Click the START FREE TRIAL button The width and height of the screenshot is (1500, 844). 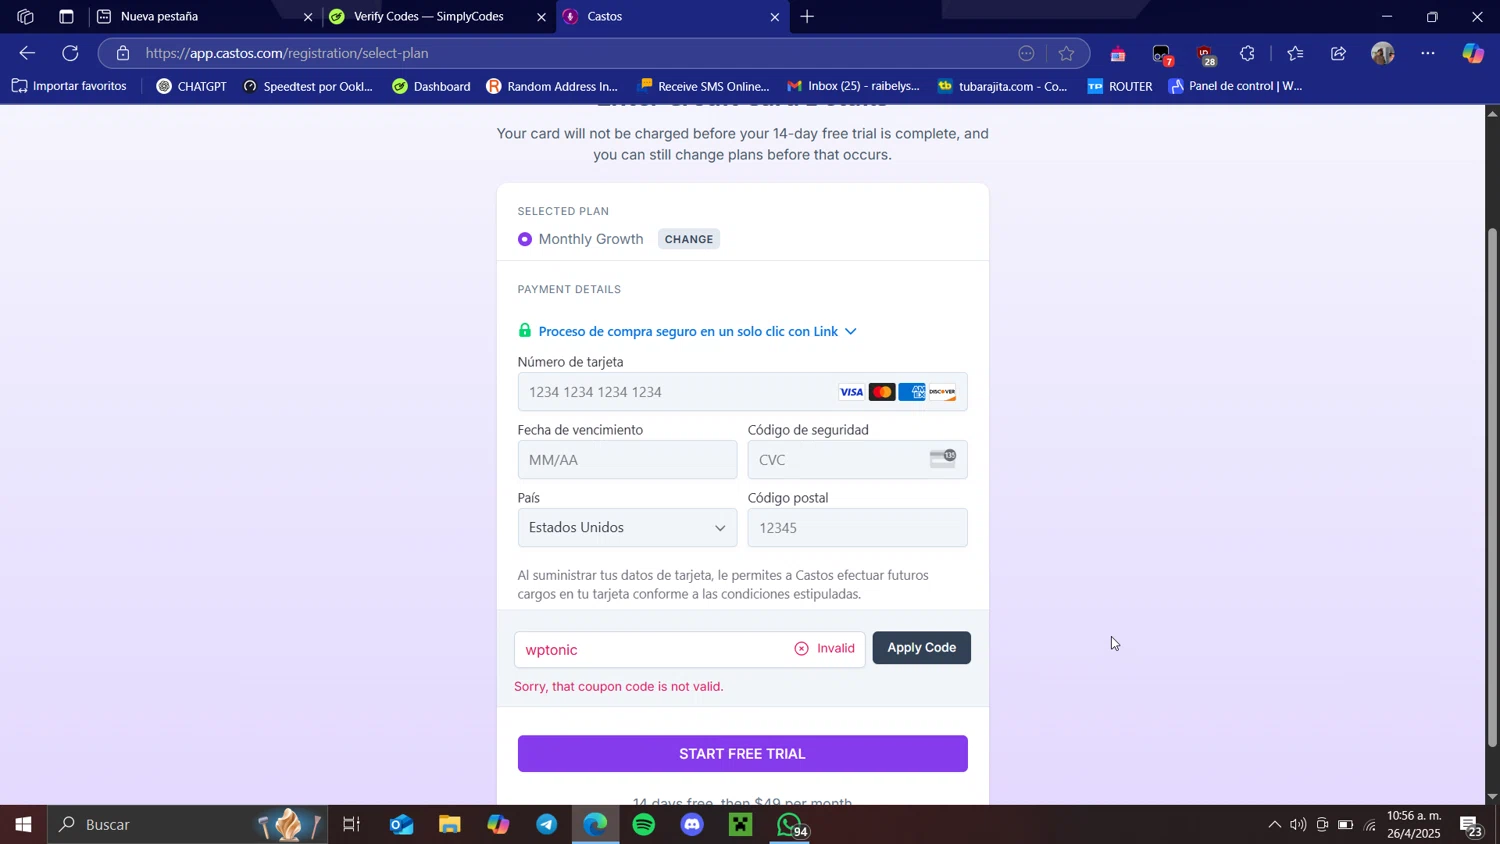pyautogui.click(x=742, y=754)
